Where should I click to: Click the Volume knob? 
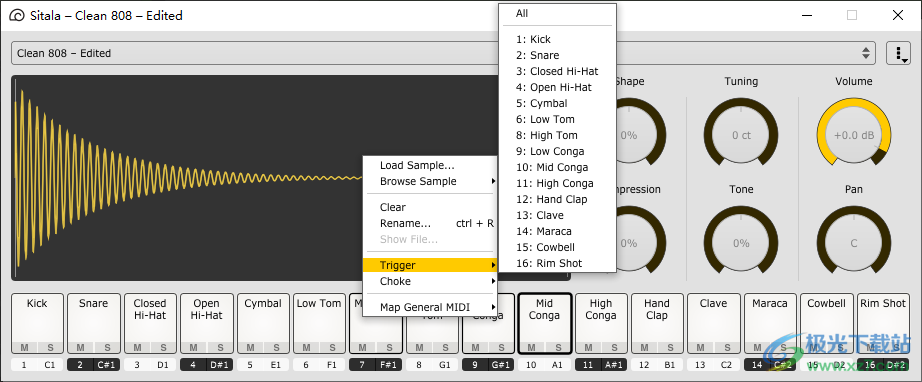tap(853, 135)
